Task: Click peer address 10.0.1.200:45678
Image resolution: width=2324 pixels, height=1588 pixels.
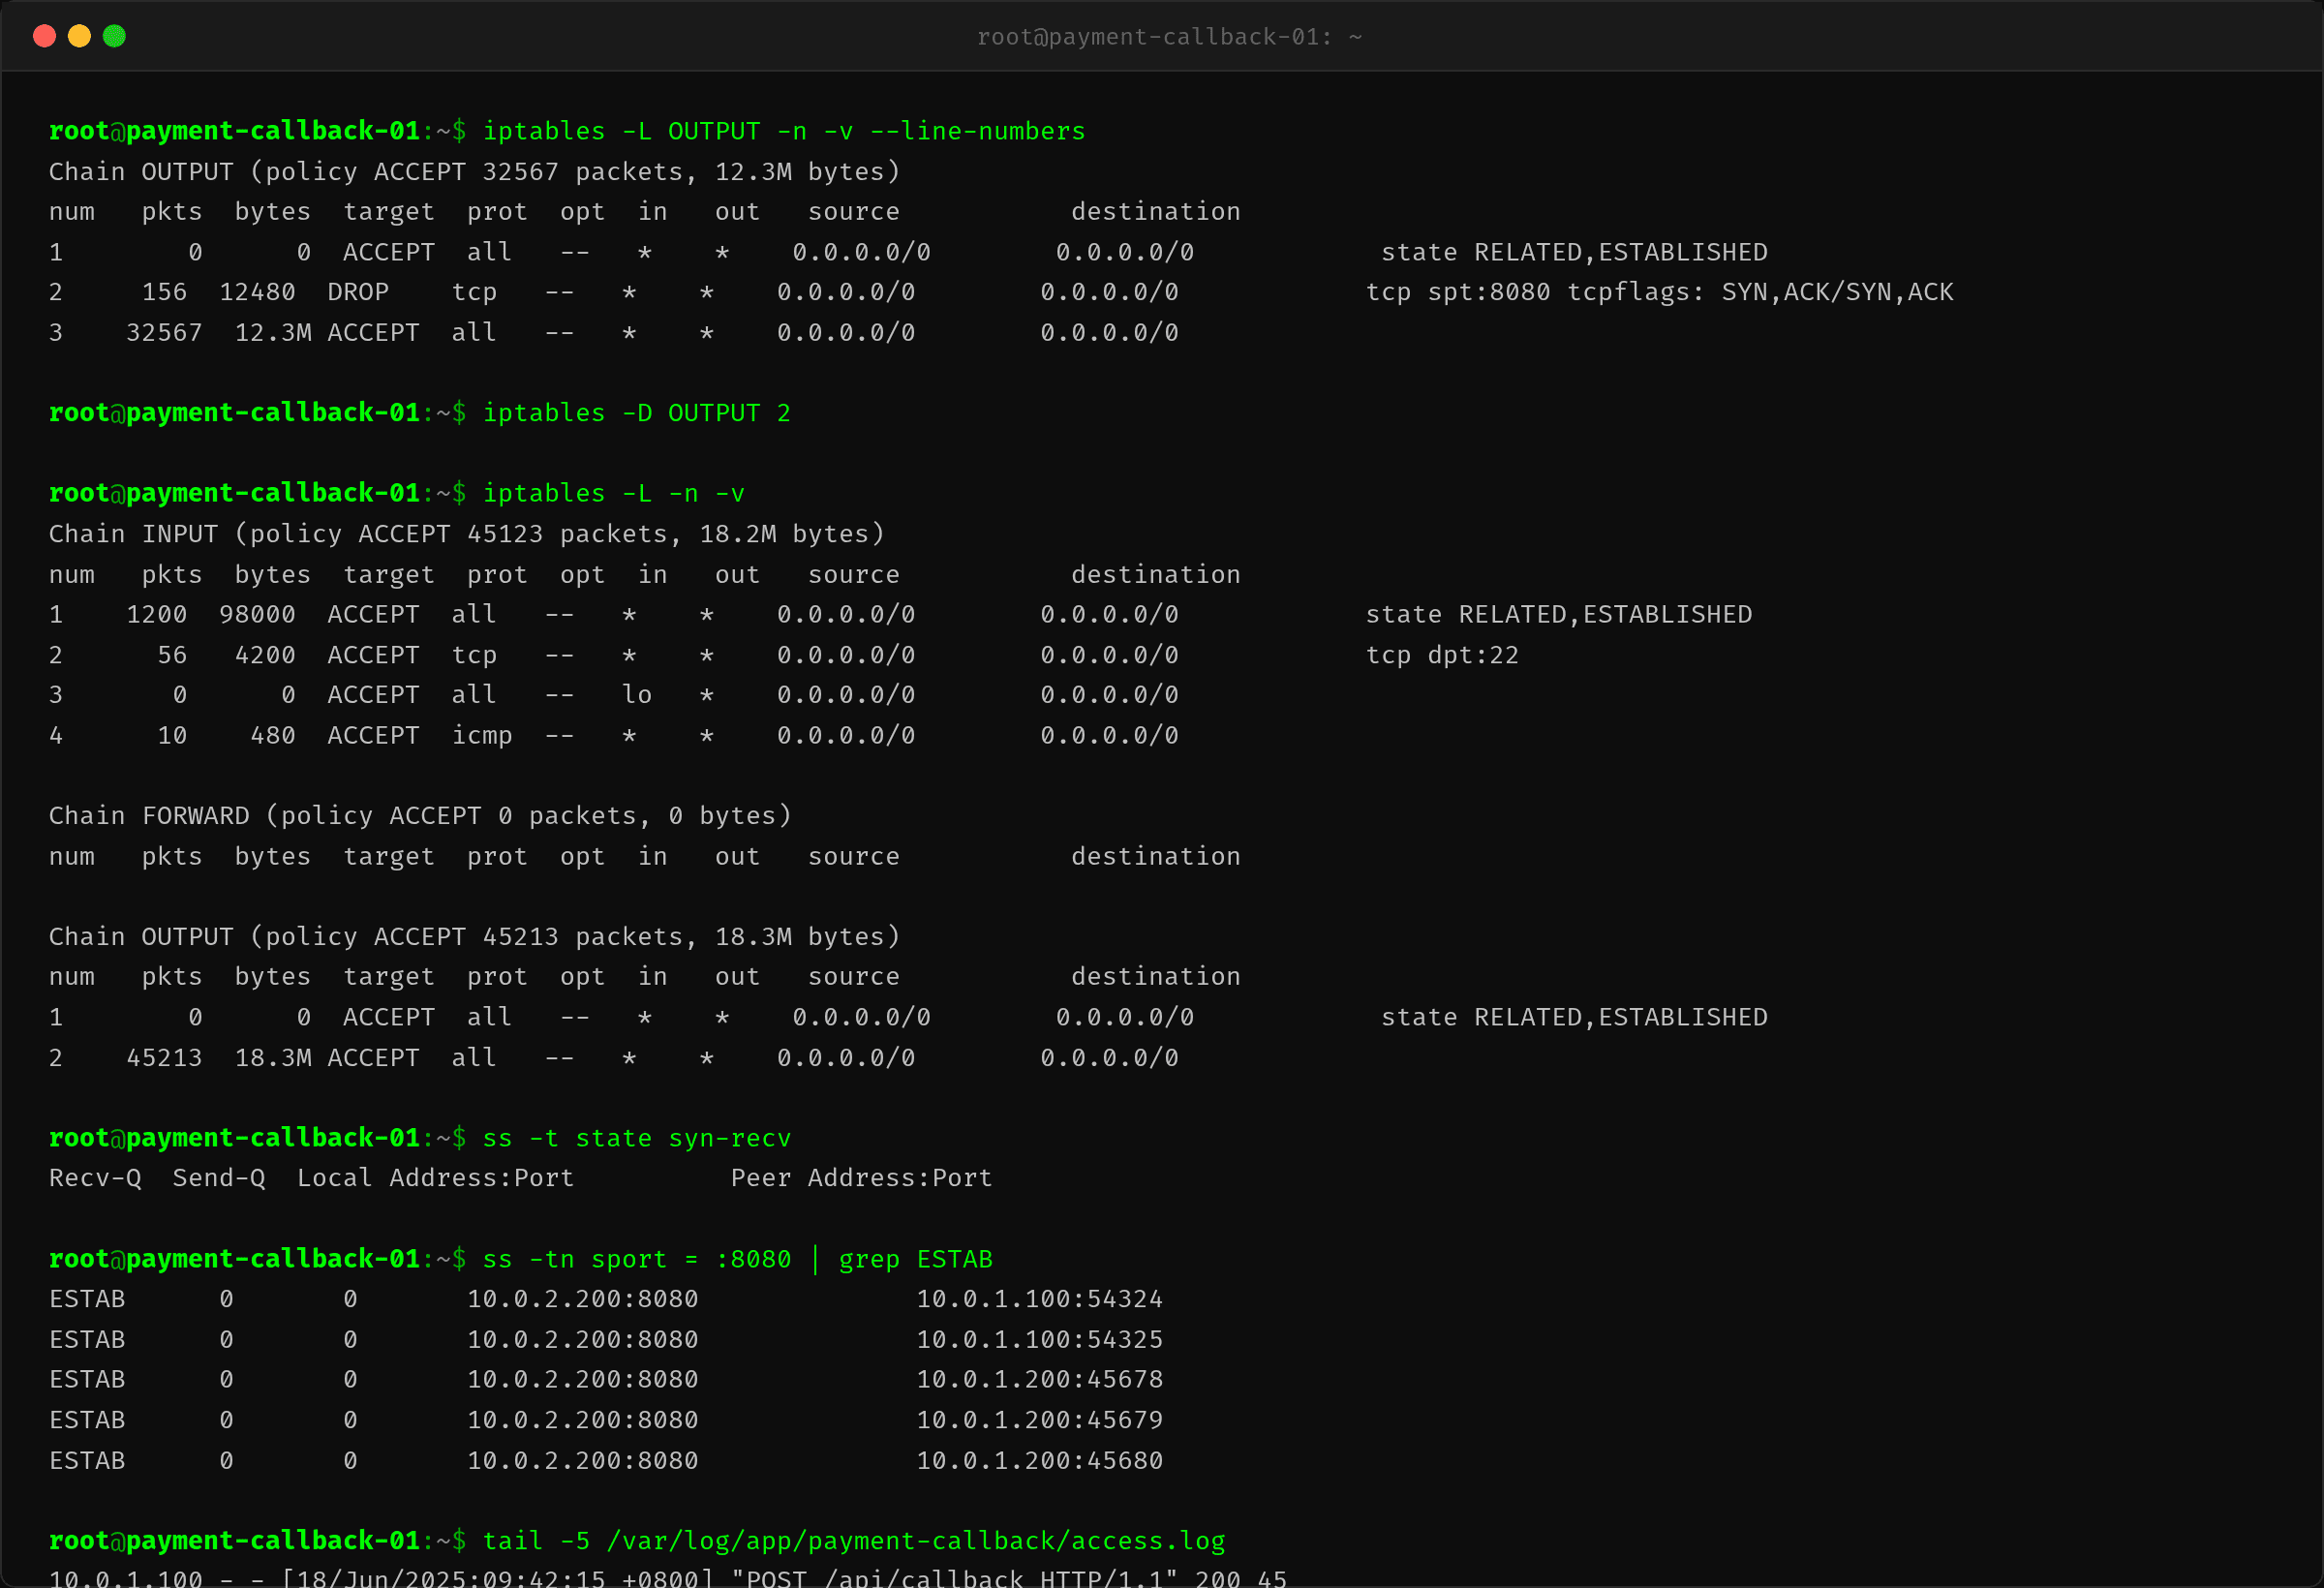Action: click(x=1040, y=1380)
